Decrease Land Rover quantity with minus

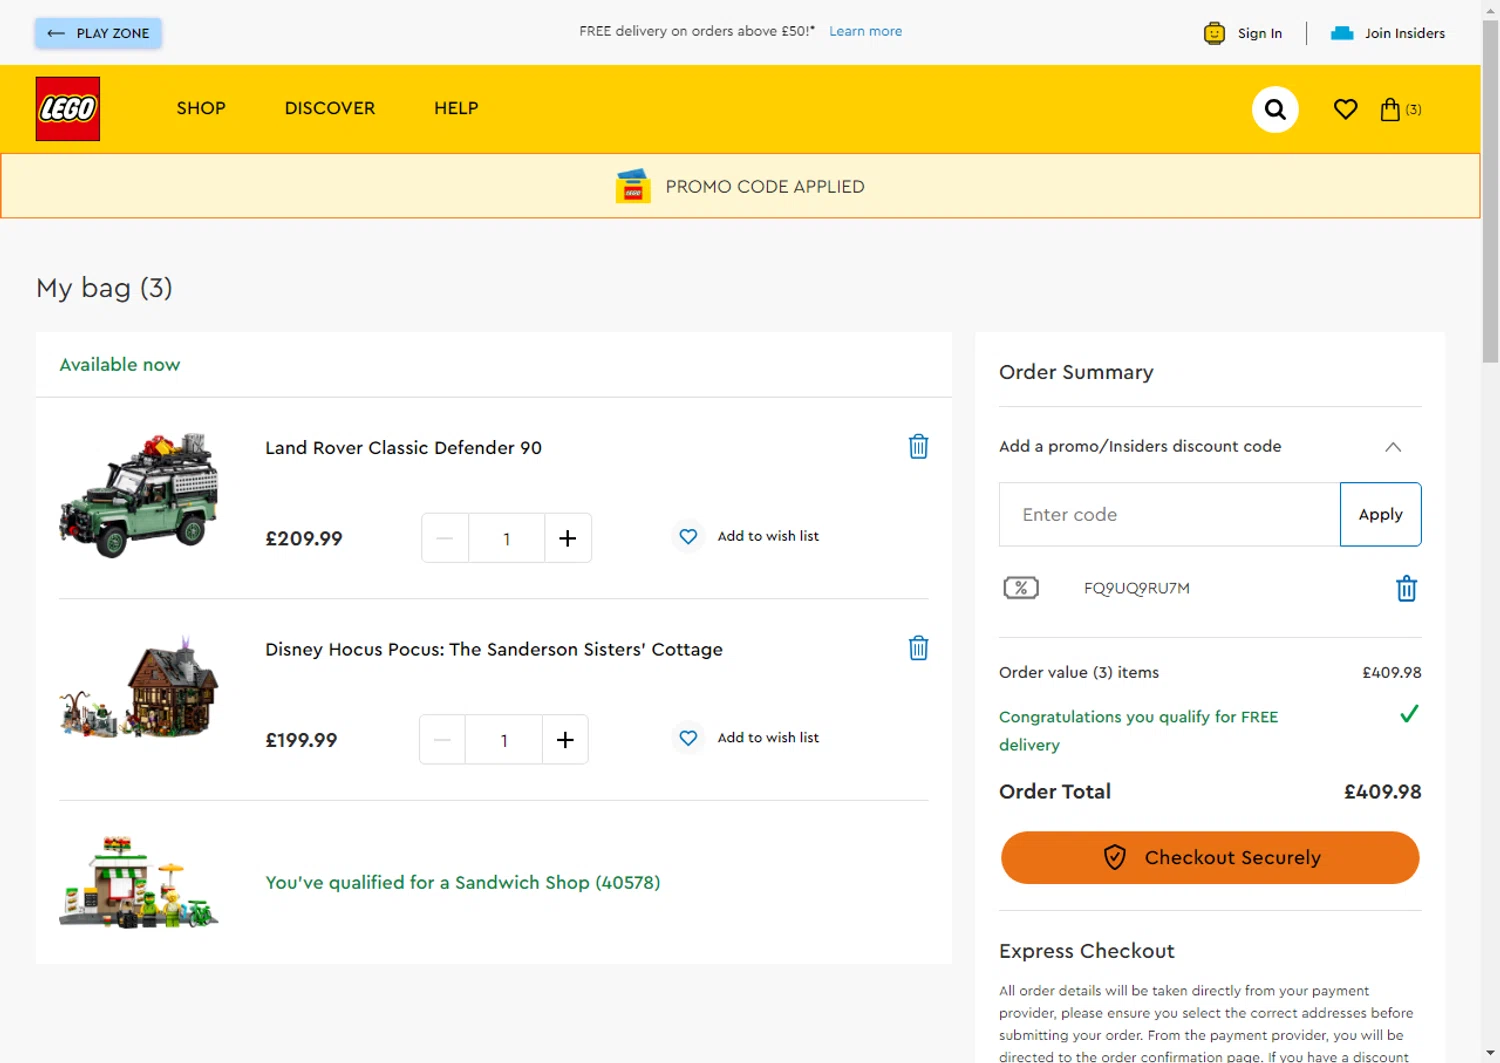[x=445, y=538]
